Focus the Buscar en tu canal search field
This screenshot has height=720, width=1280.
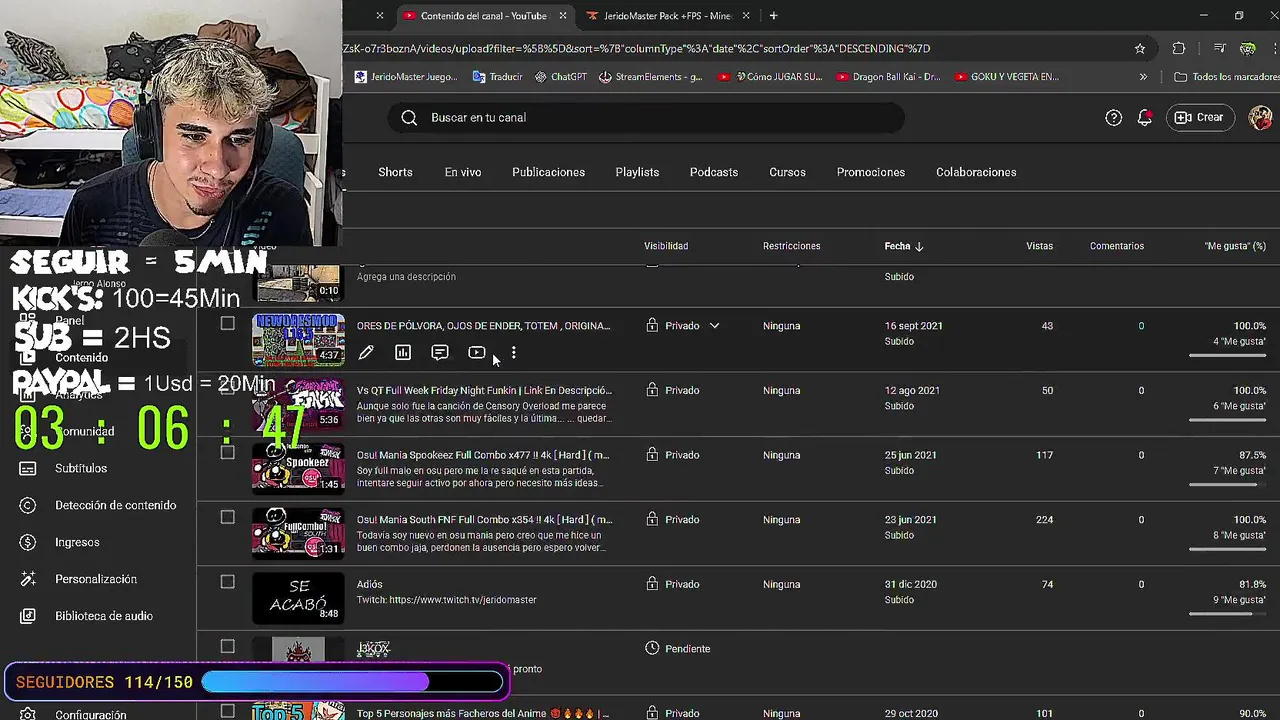(645, 118)
